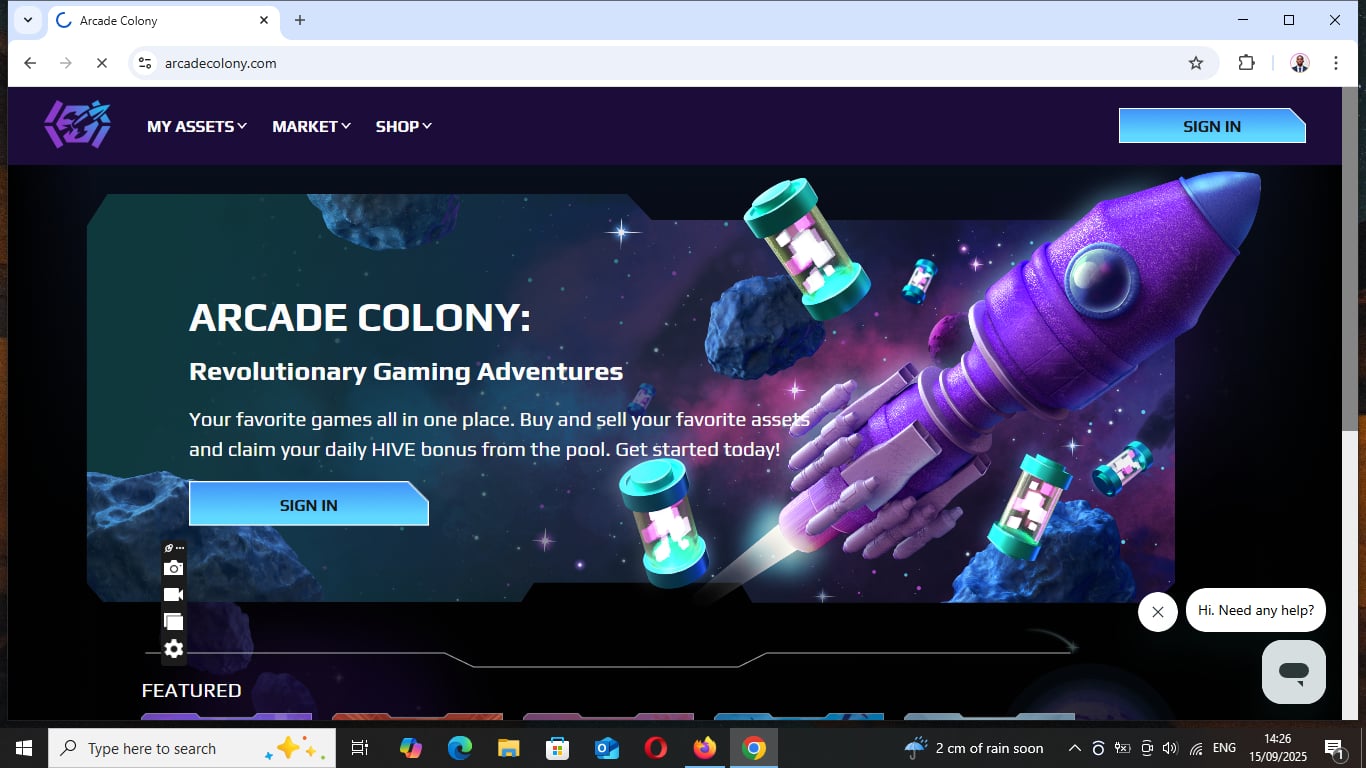Open the MARKET dropdown menu

tap(312, 126)
